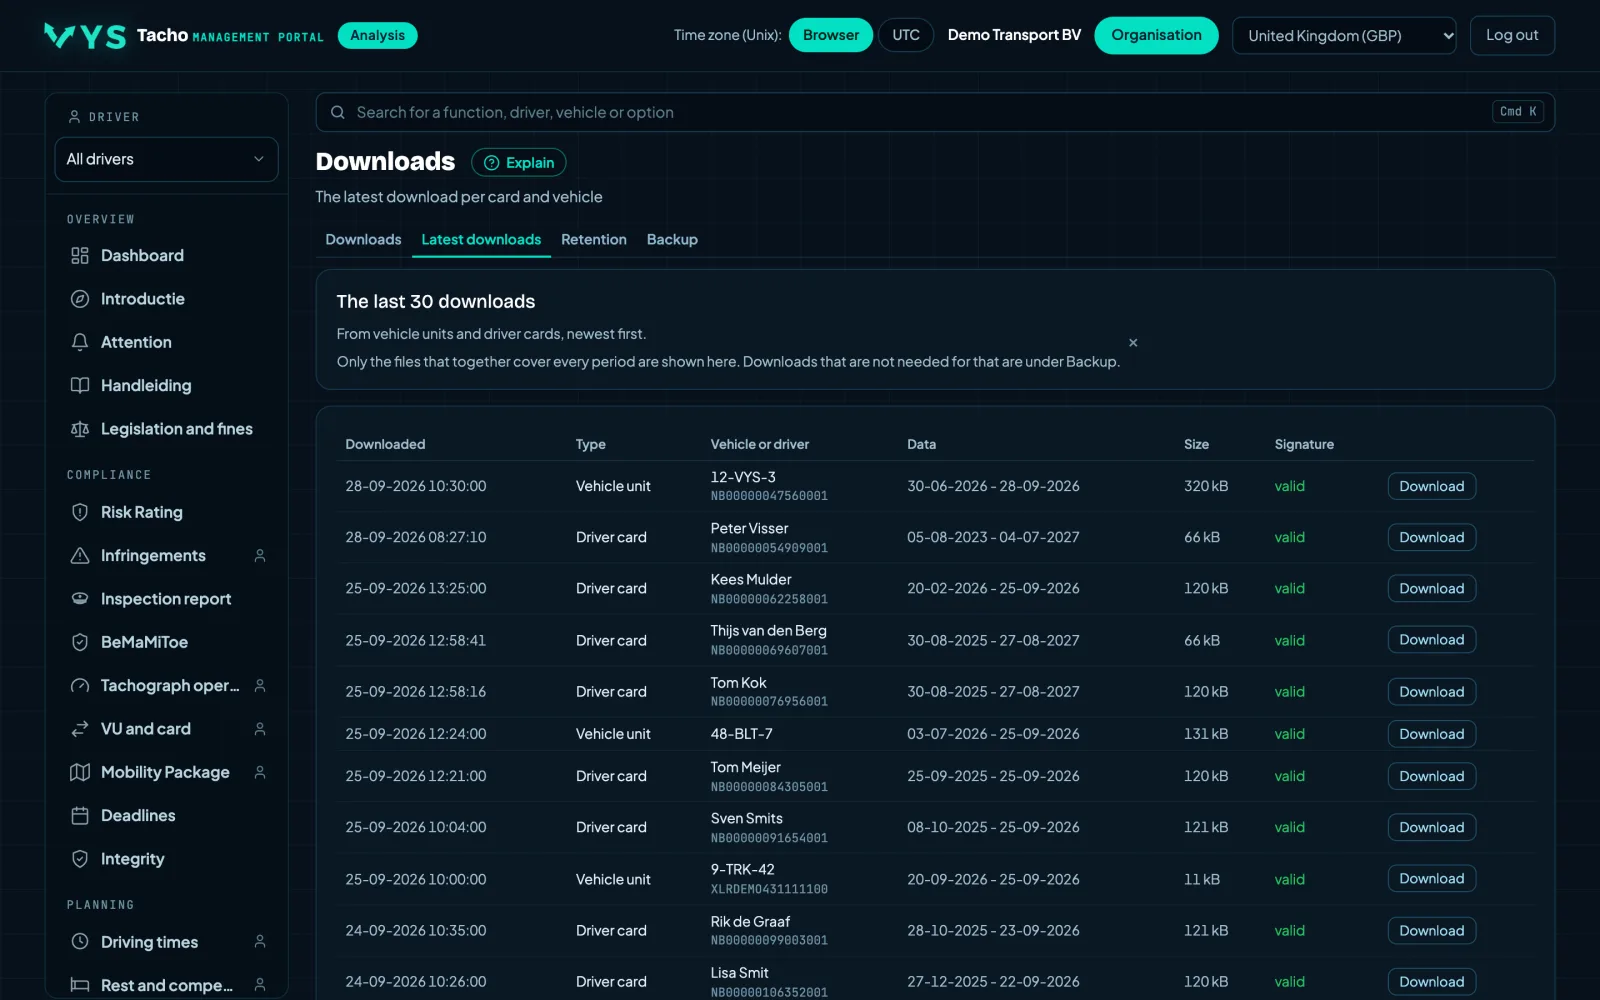Open the Downloads tab
The image size is (1600, 1000).
(363, 240)
